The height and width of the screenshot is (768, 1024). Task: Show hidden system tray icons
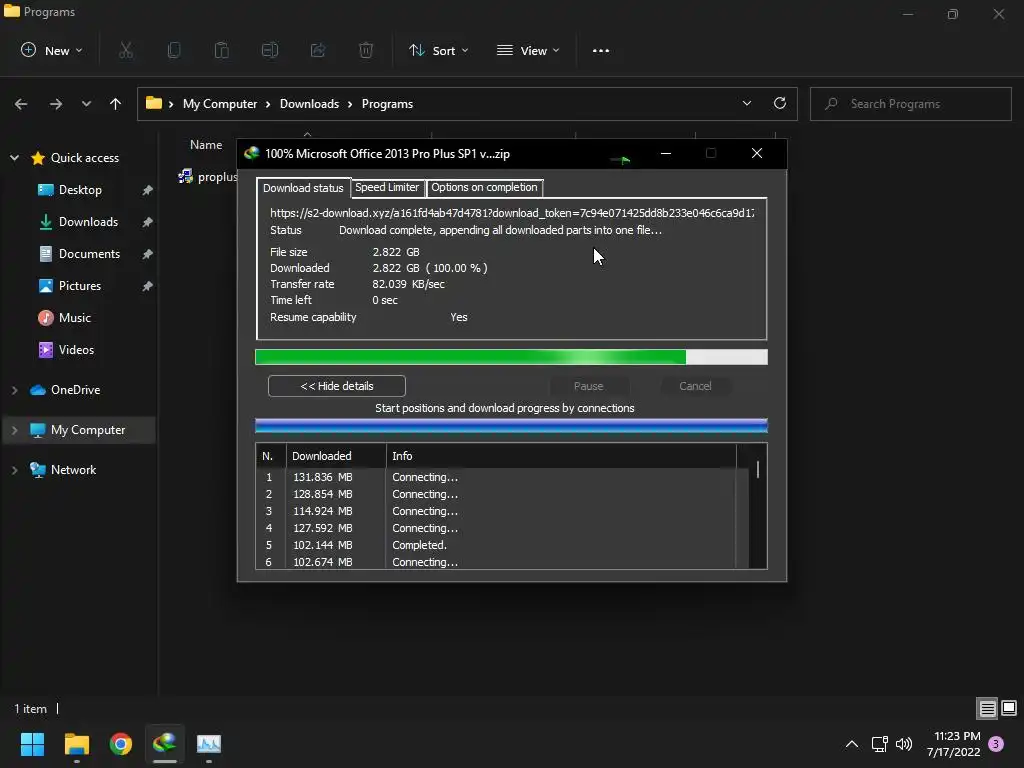tap(852, 744)
